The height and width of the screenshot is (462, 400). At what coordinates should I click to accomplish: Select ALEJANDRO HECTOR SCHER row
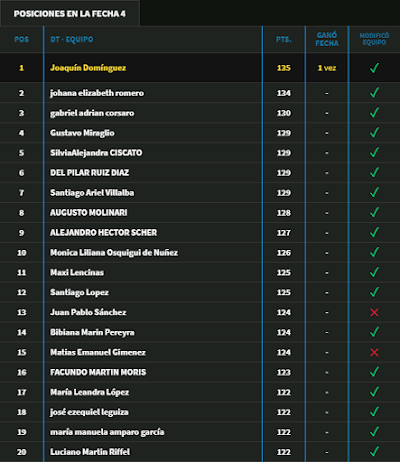(200, 233)
